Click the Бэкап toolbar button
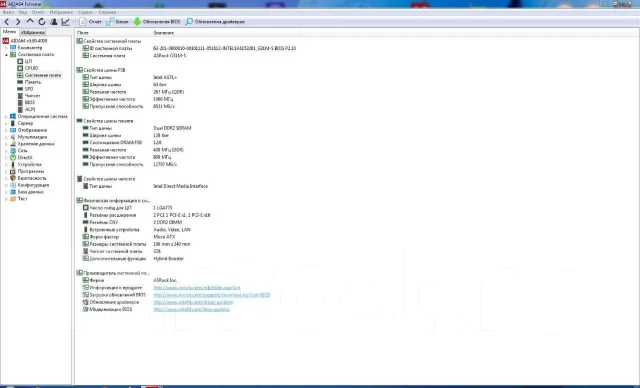640x388 pixels. point(117,22)
